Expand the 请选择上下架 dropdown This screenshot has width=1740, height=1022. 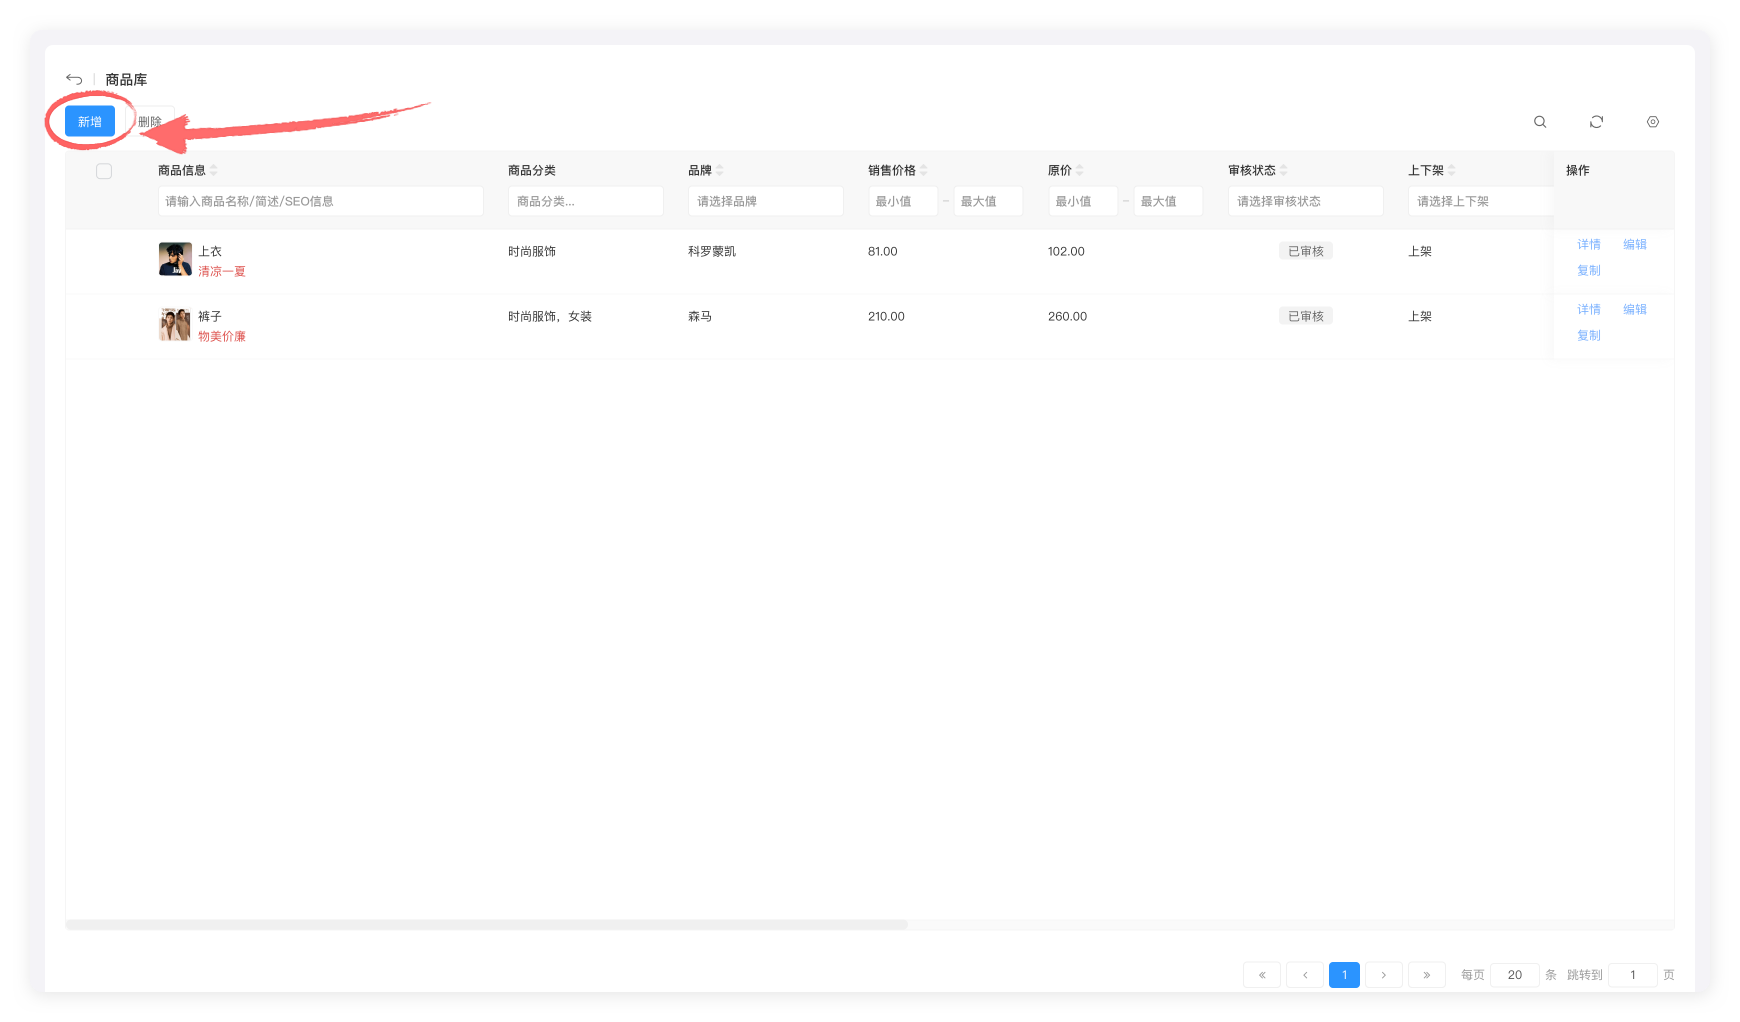pos(1480,201)
